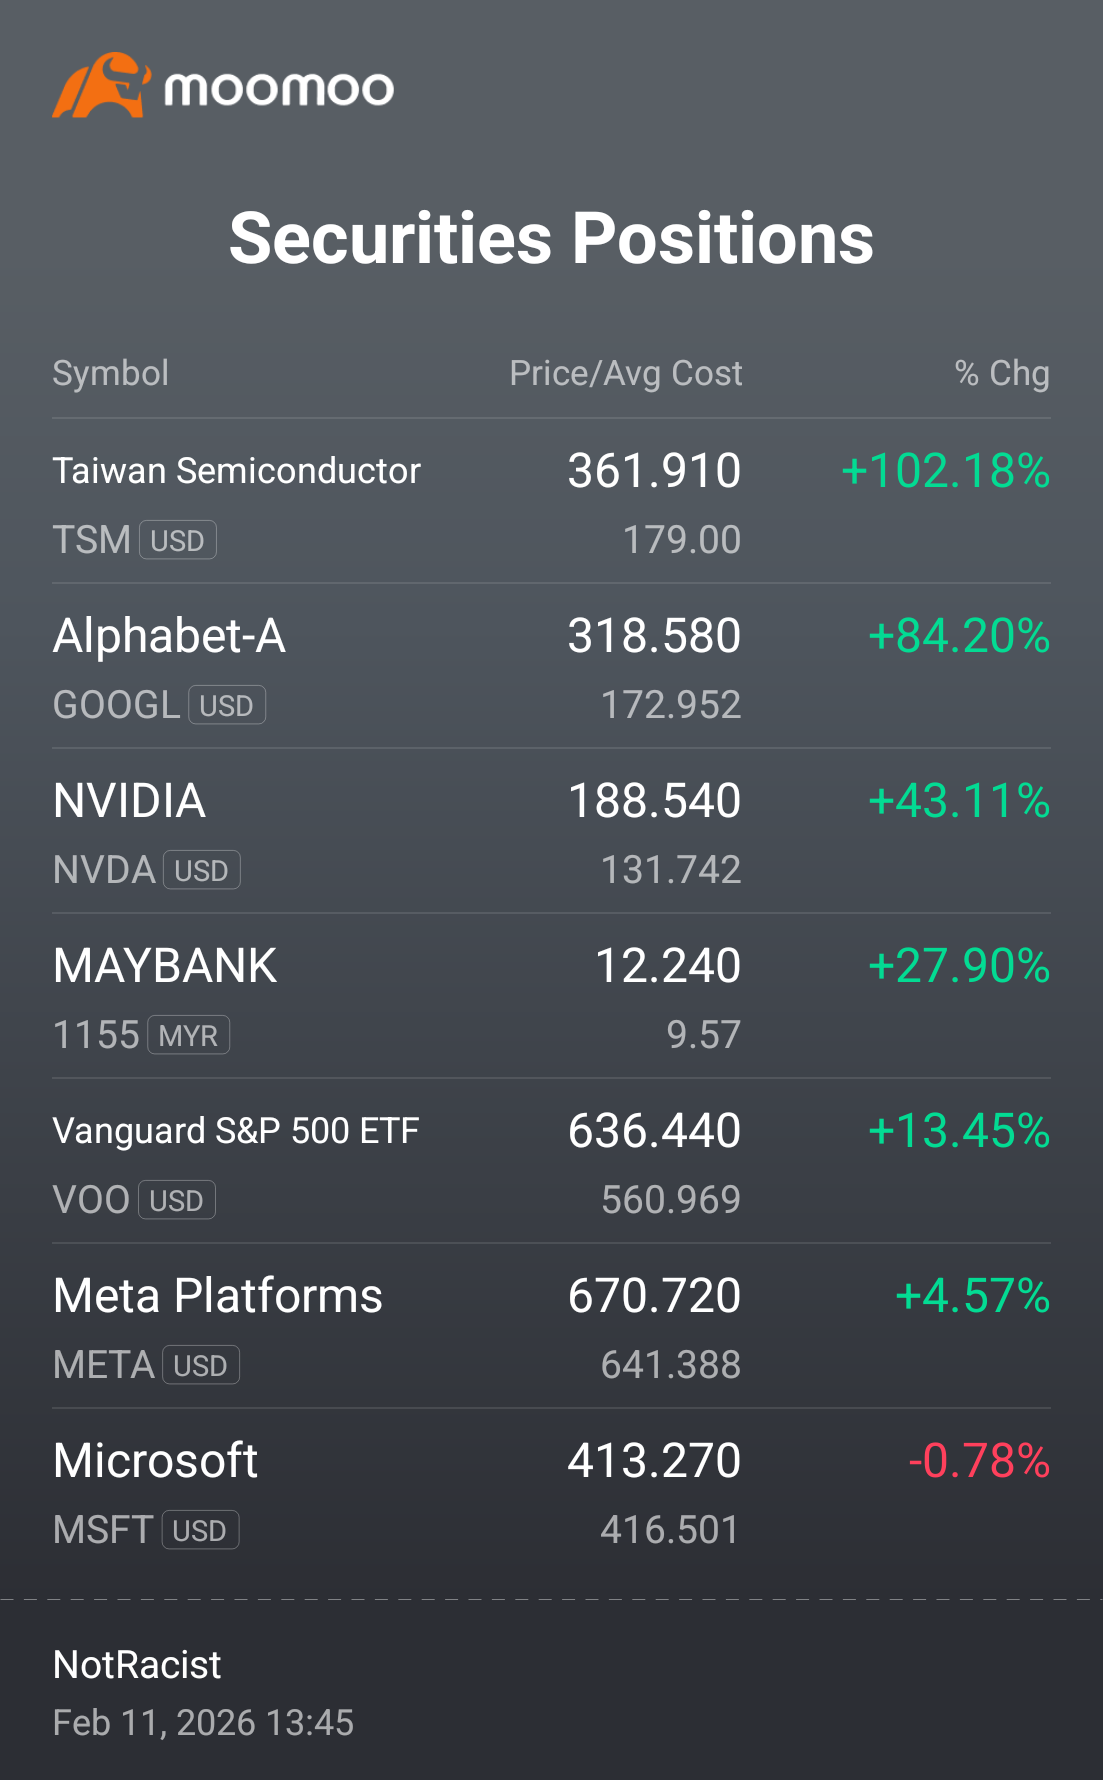Click the moomoo brand wordmark
Image resolution: width=1103 pixels, height=1780 pixels.
(x=279, y=89)
